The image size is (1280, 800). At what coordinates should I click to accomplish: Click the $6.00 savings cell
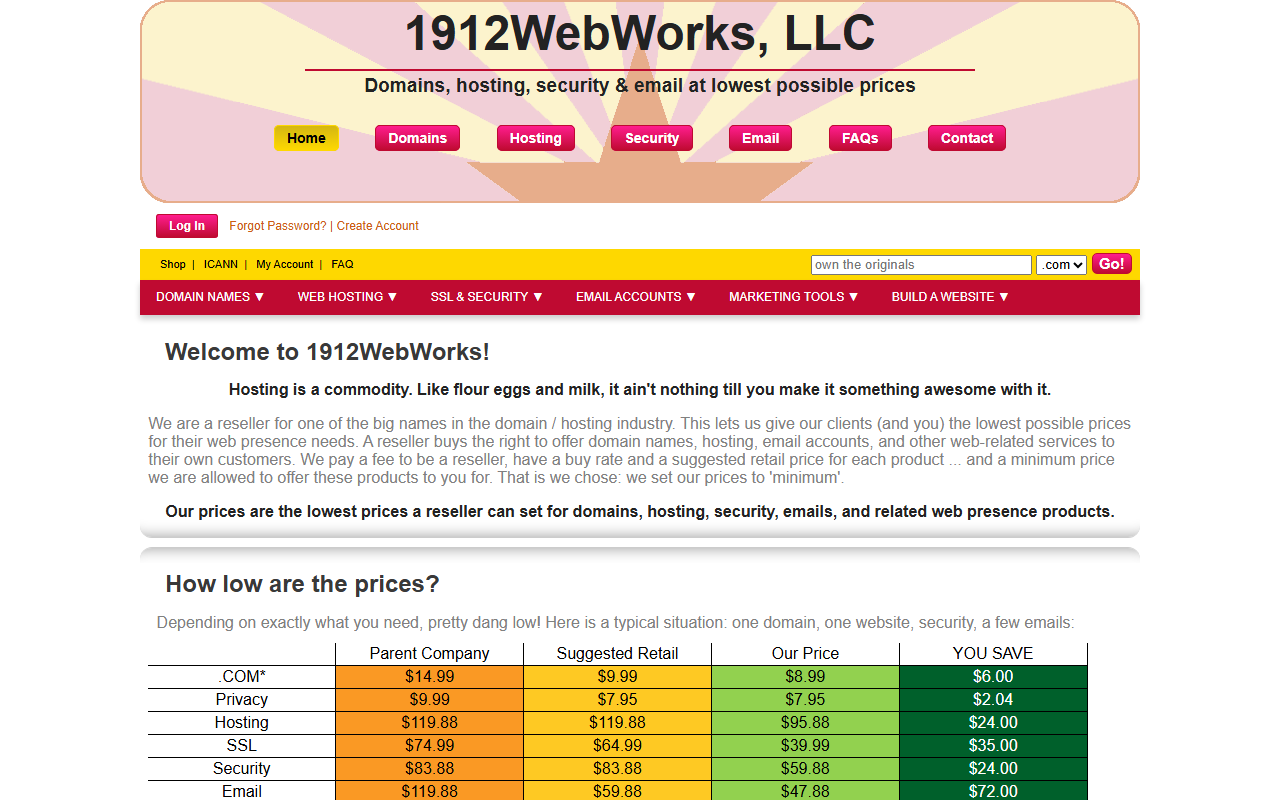993,677
